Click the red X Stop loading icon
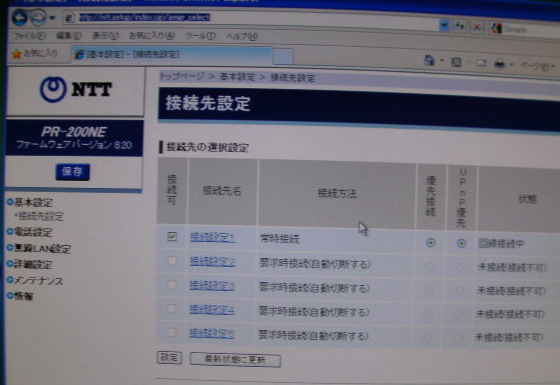560x385 pixels. pyautogui.click(x=477, y=27)
